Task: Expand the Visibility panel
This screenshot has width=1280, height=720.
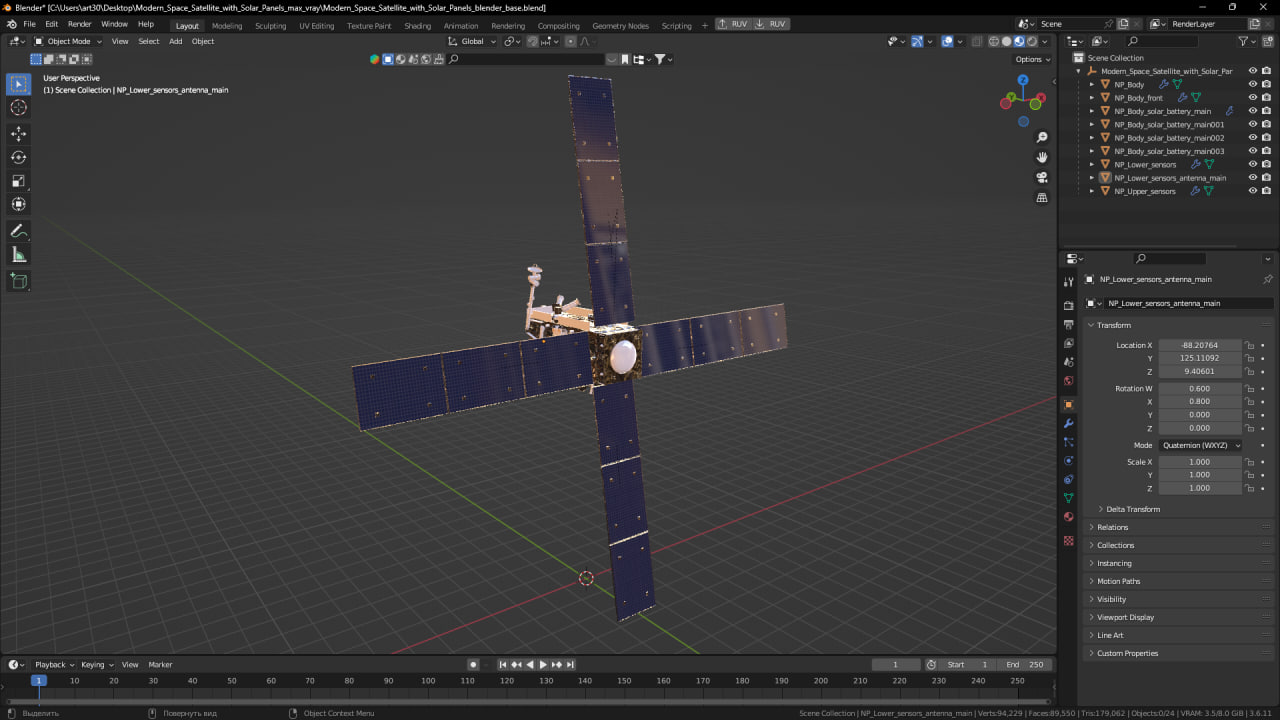Action: [1111, 599]
